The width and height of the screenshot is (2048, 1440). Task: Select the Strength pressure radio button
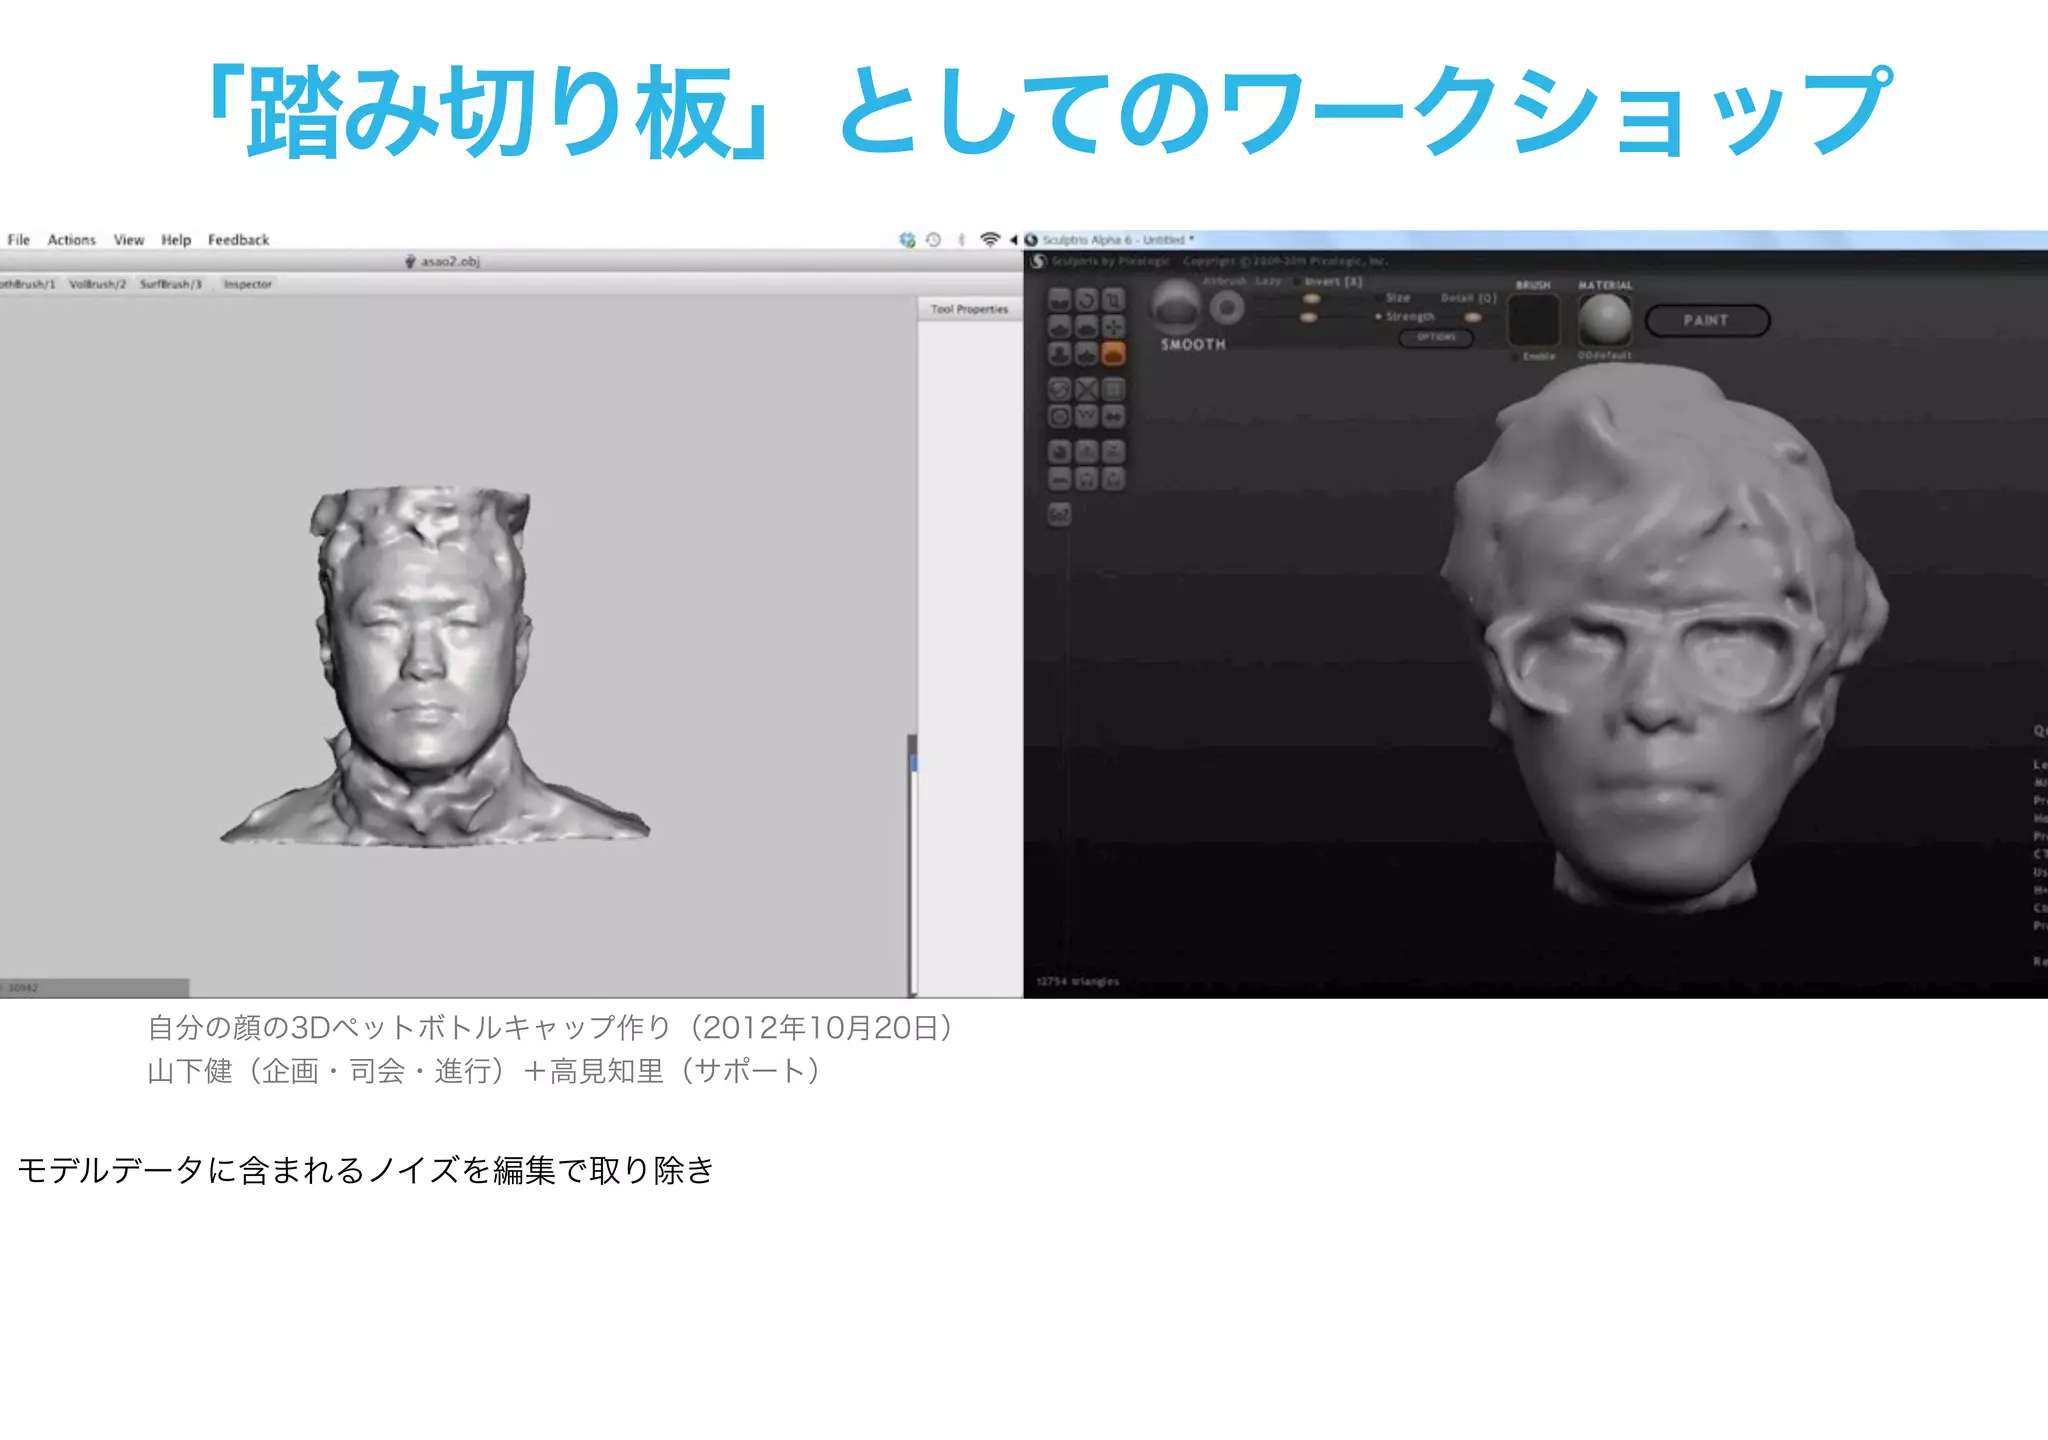point(1378,316)
